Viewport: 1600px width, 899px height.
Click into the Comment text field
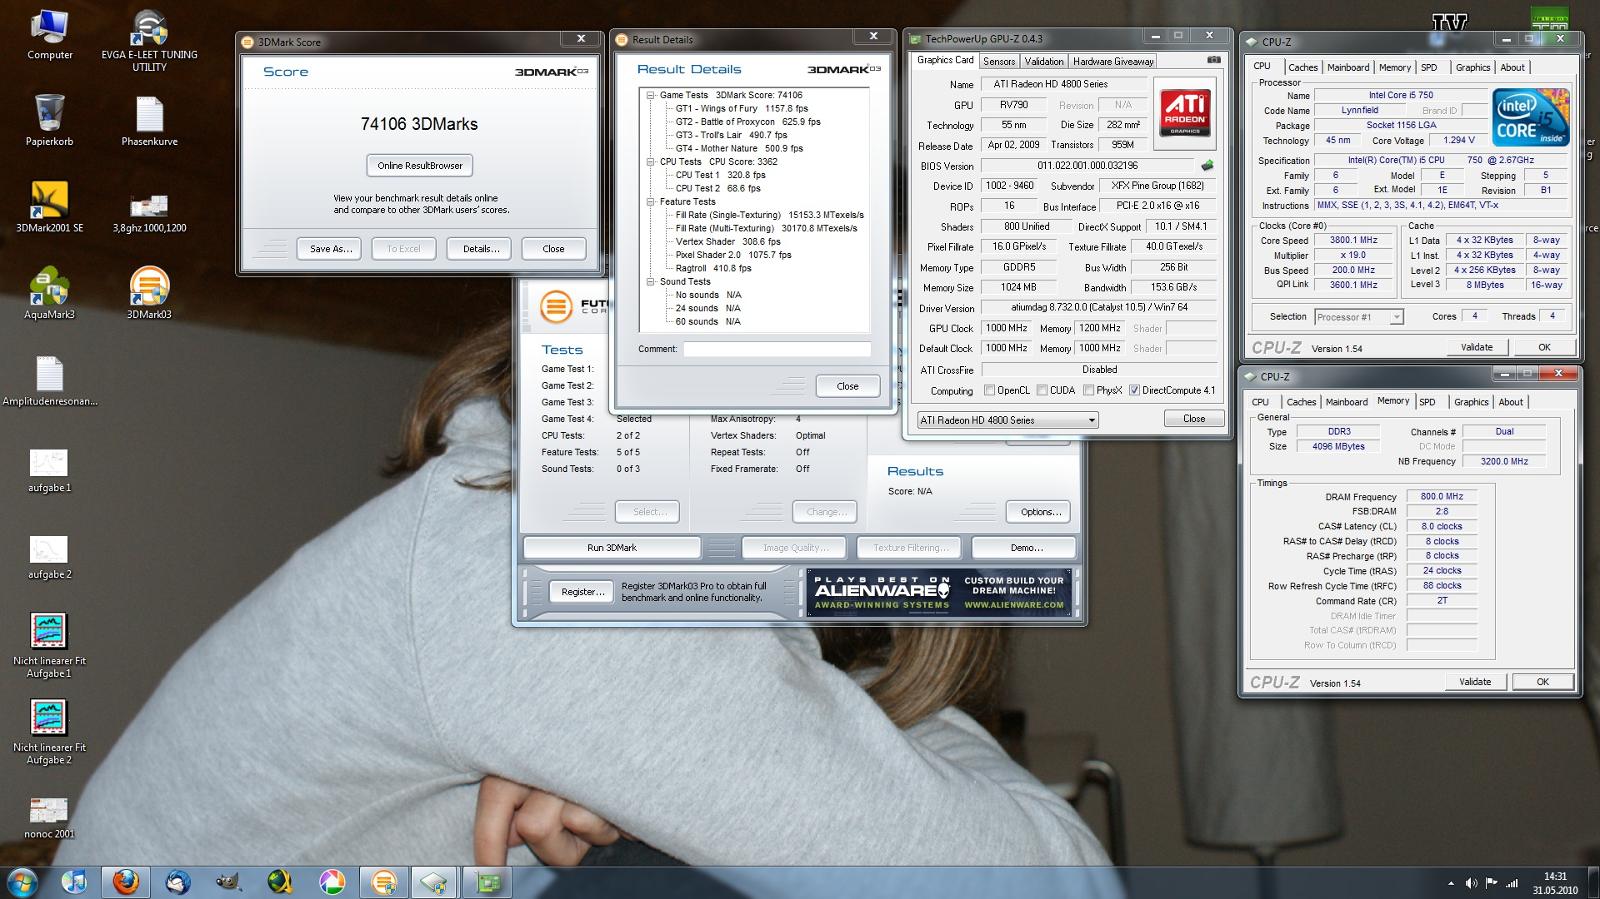click(777, 349)
